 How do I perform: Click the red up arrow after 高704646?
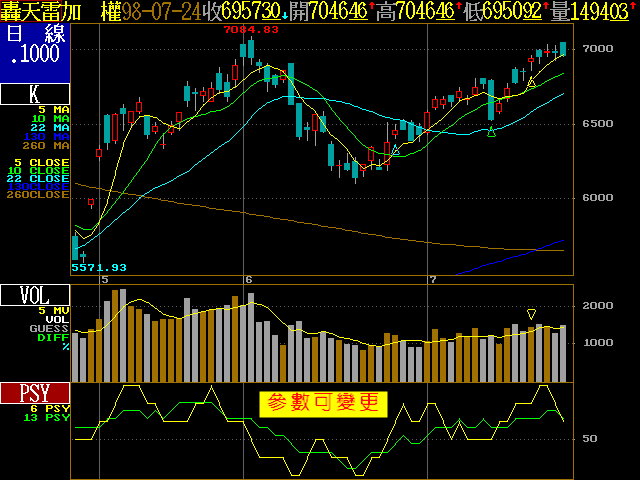[456, 8]
